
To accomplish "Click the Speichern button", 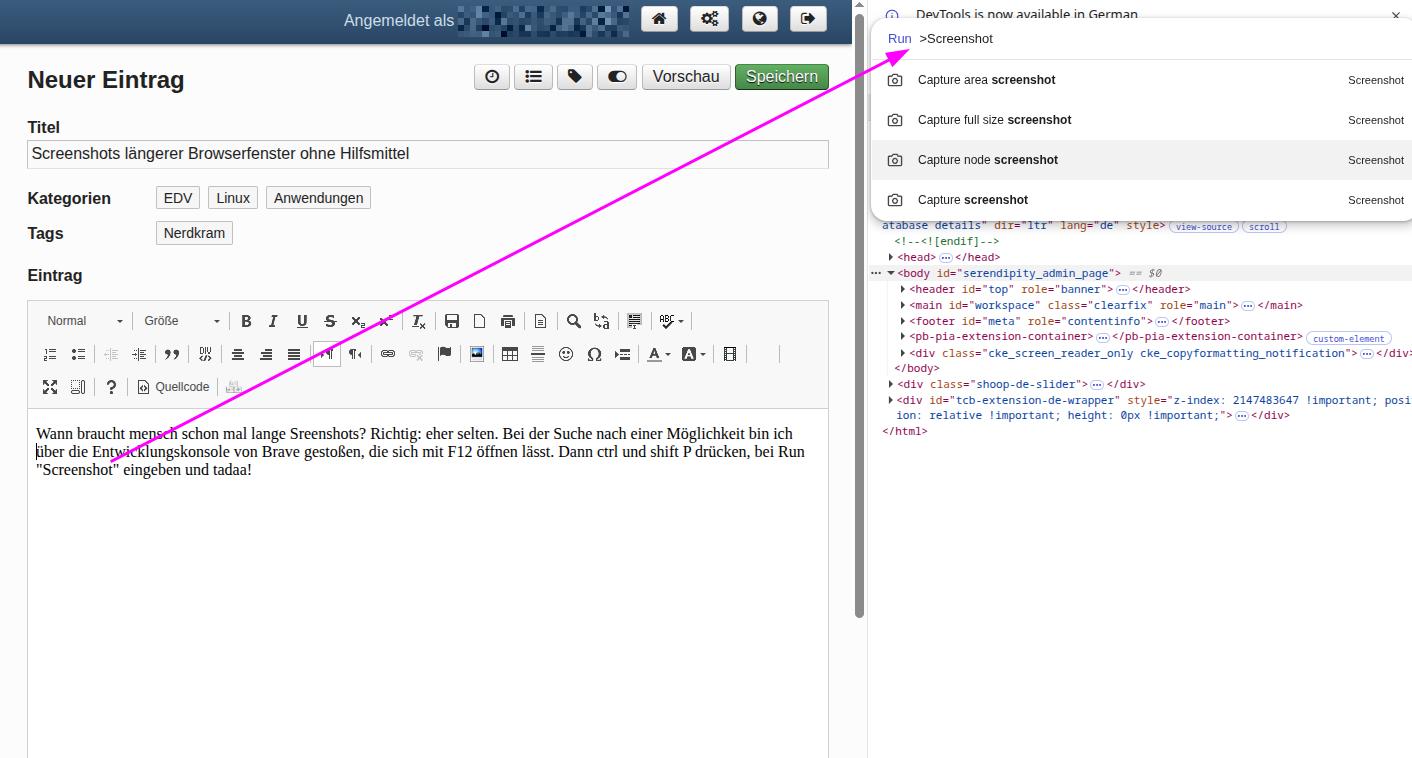I will click(x=782, y=77).
